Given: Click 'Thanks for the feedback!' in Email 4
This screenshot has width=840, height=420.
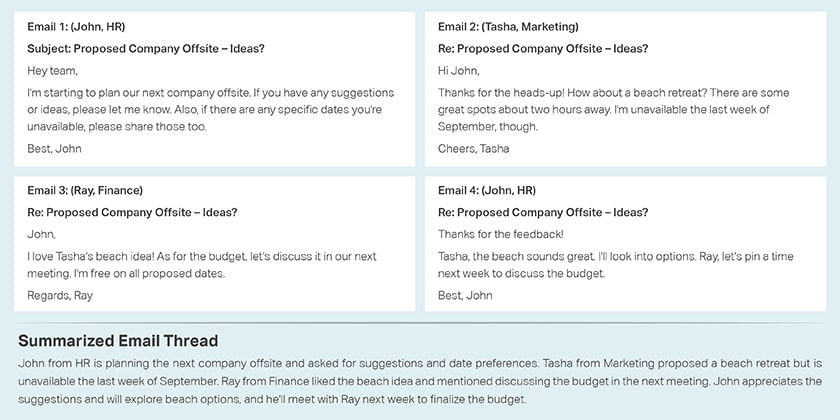Looking at the screenshot, I should [500, 234].
